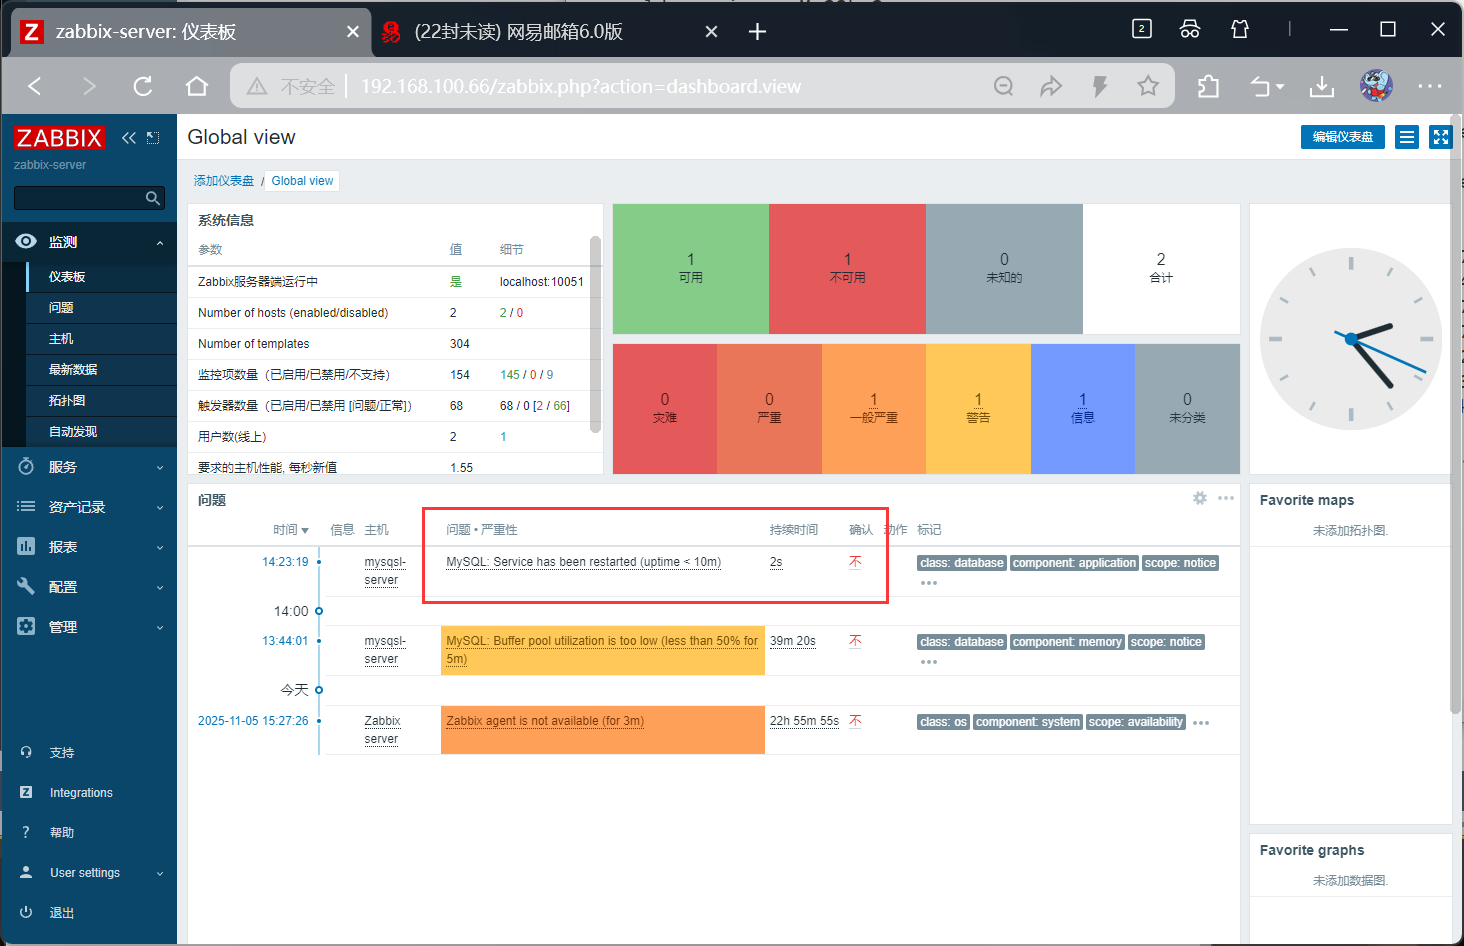Click the component: memory tag
The width and height of the screenshot is (1464, 946).
(x=1067, y=642)
